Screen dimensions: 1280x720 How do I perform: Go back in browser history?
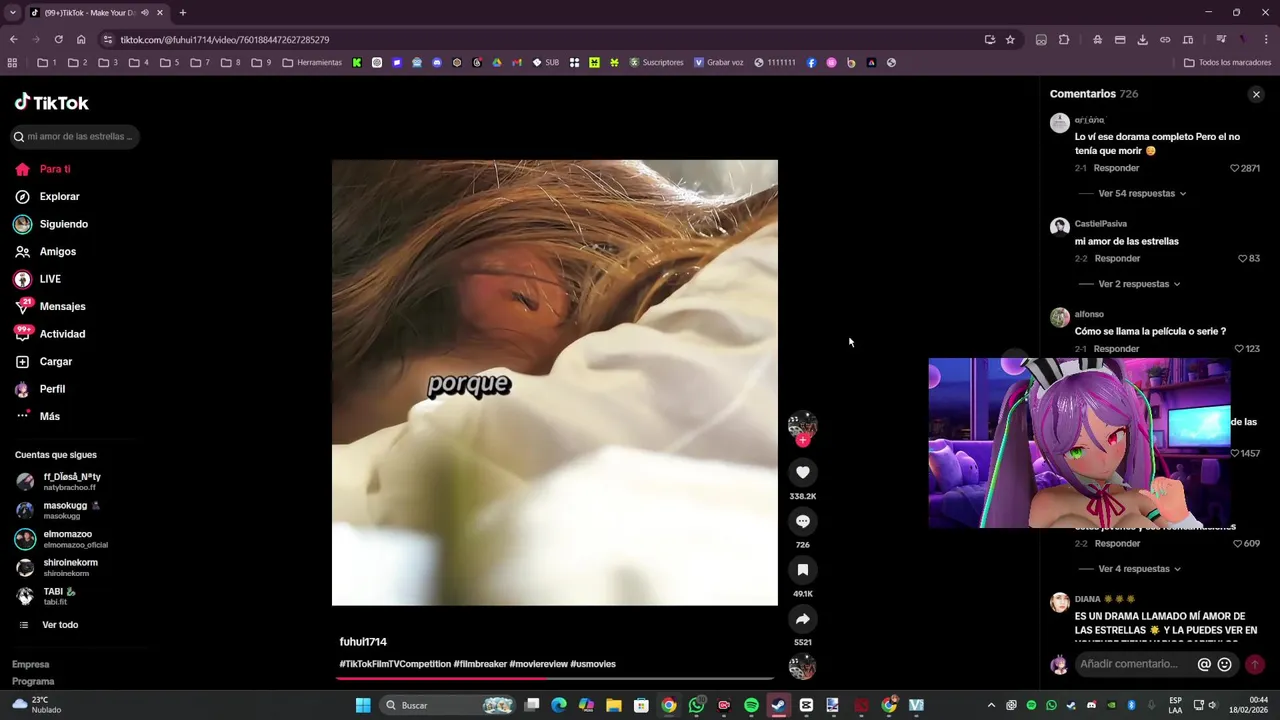click(13, 40)
